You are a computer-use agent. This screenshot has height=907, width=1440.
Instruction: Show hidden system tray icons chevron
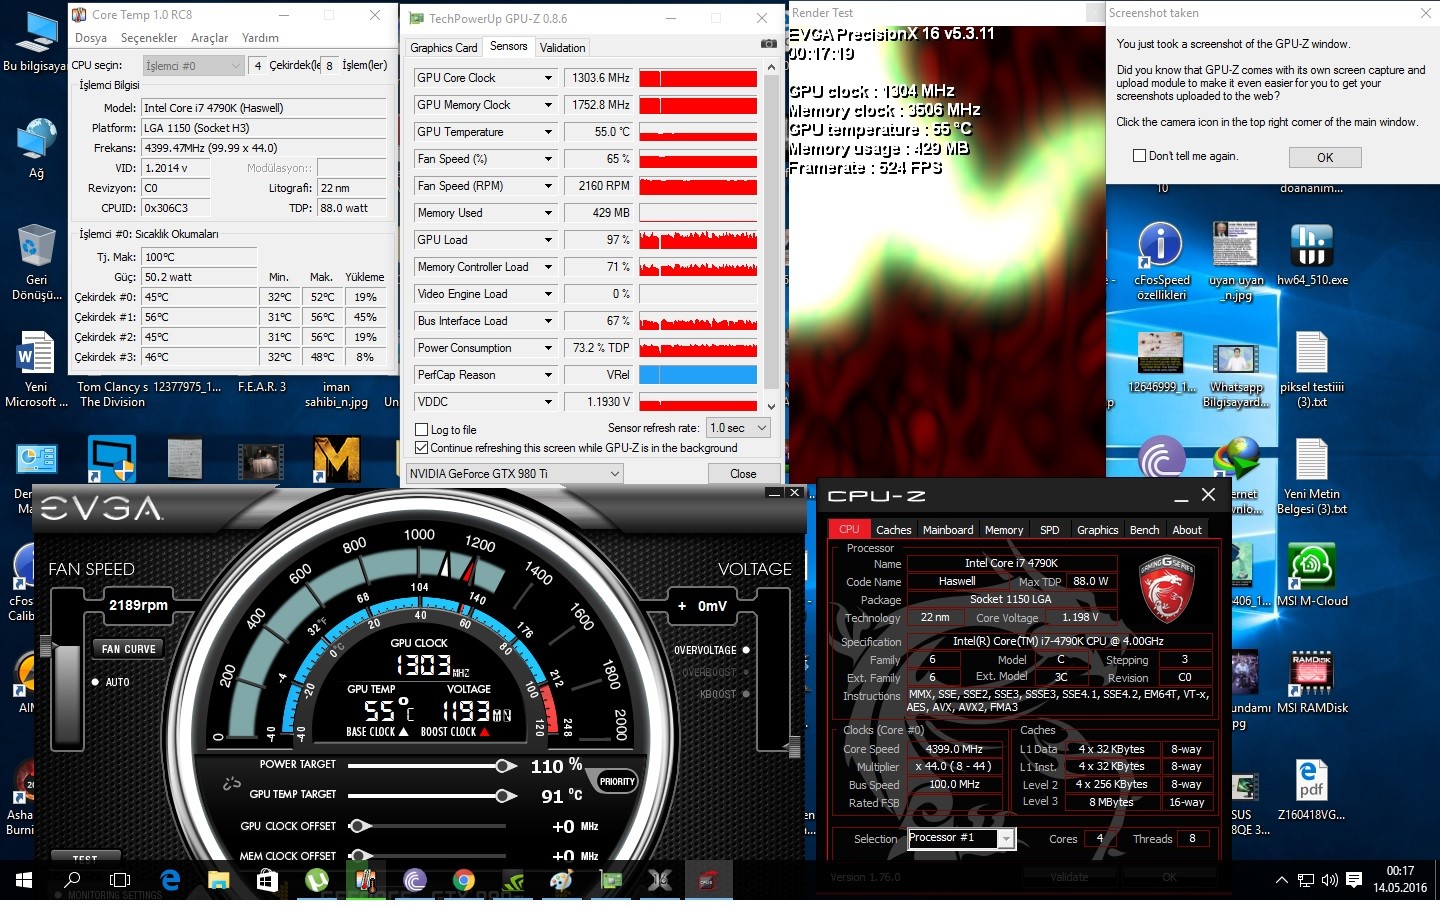[1281, 880]
